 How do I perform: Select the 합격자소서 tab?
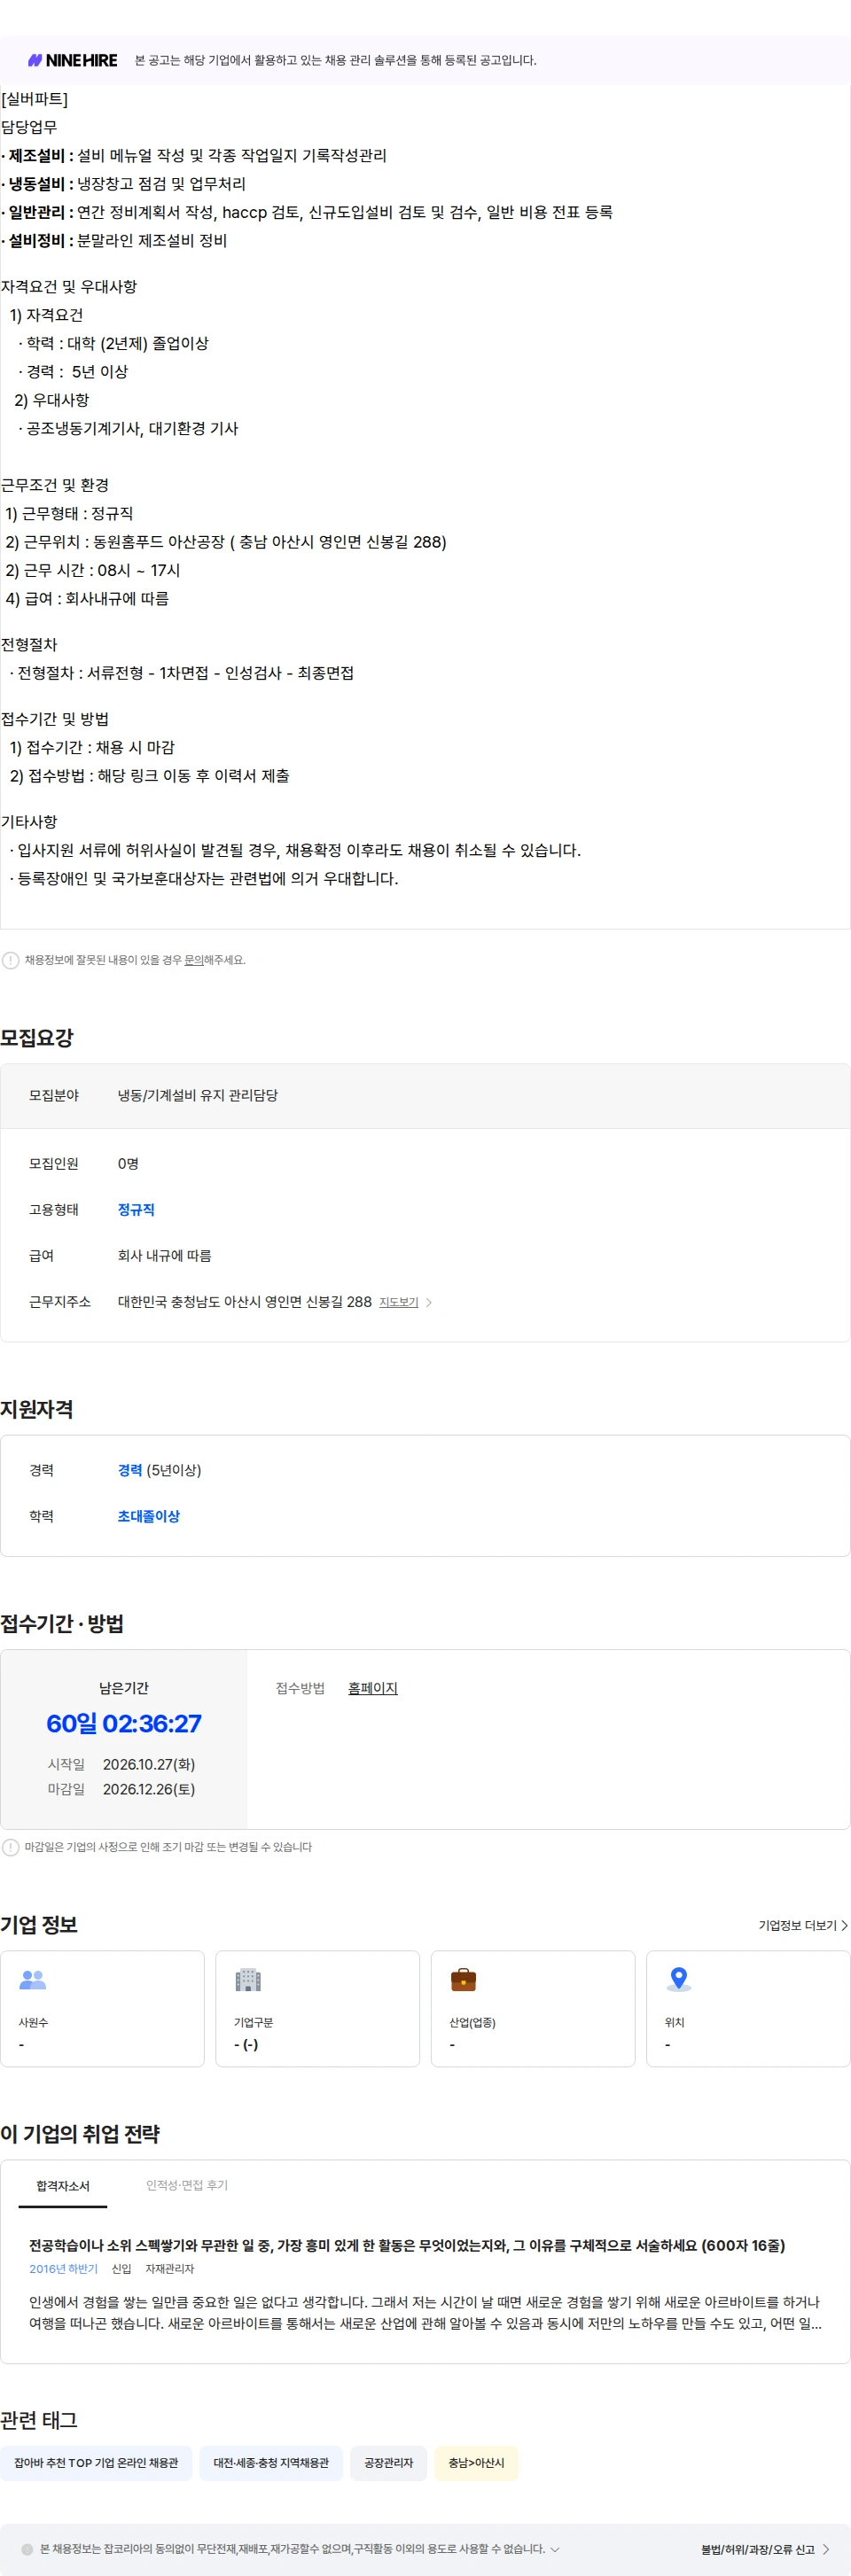pos(63,2186)
